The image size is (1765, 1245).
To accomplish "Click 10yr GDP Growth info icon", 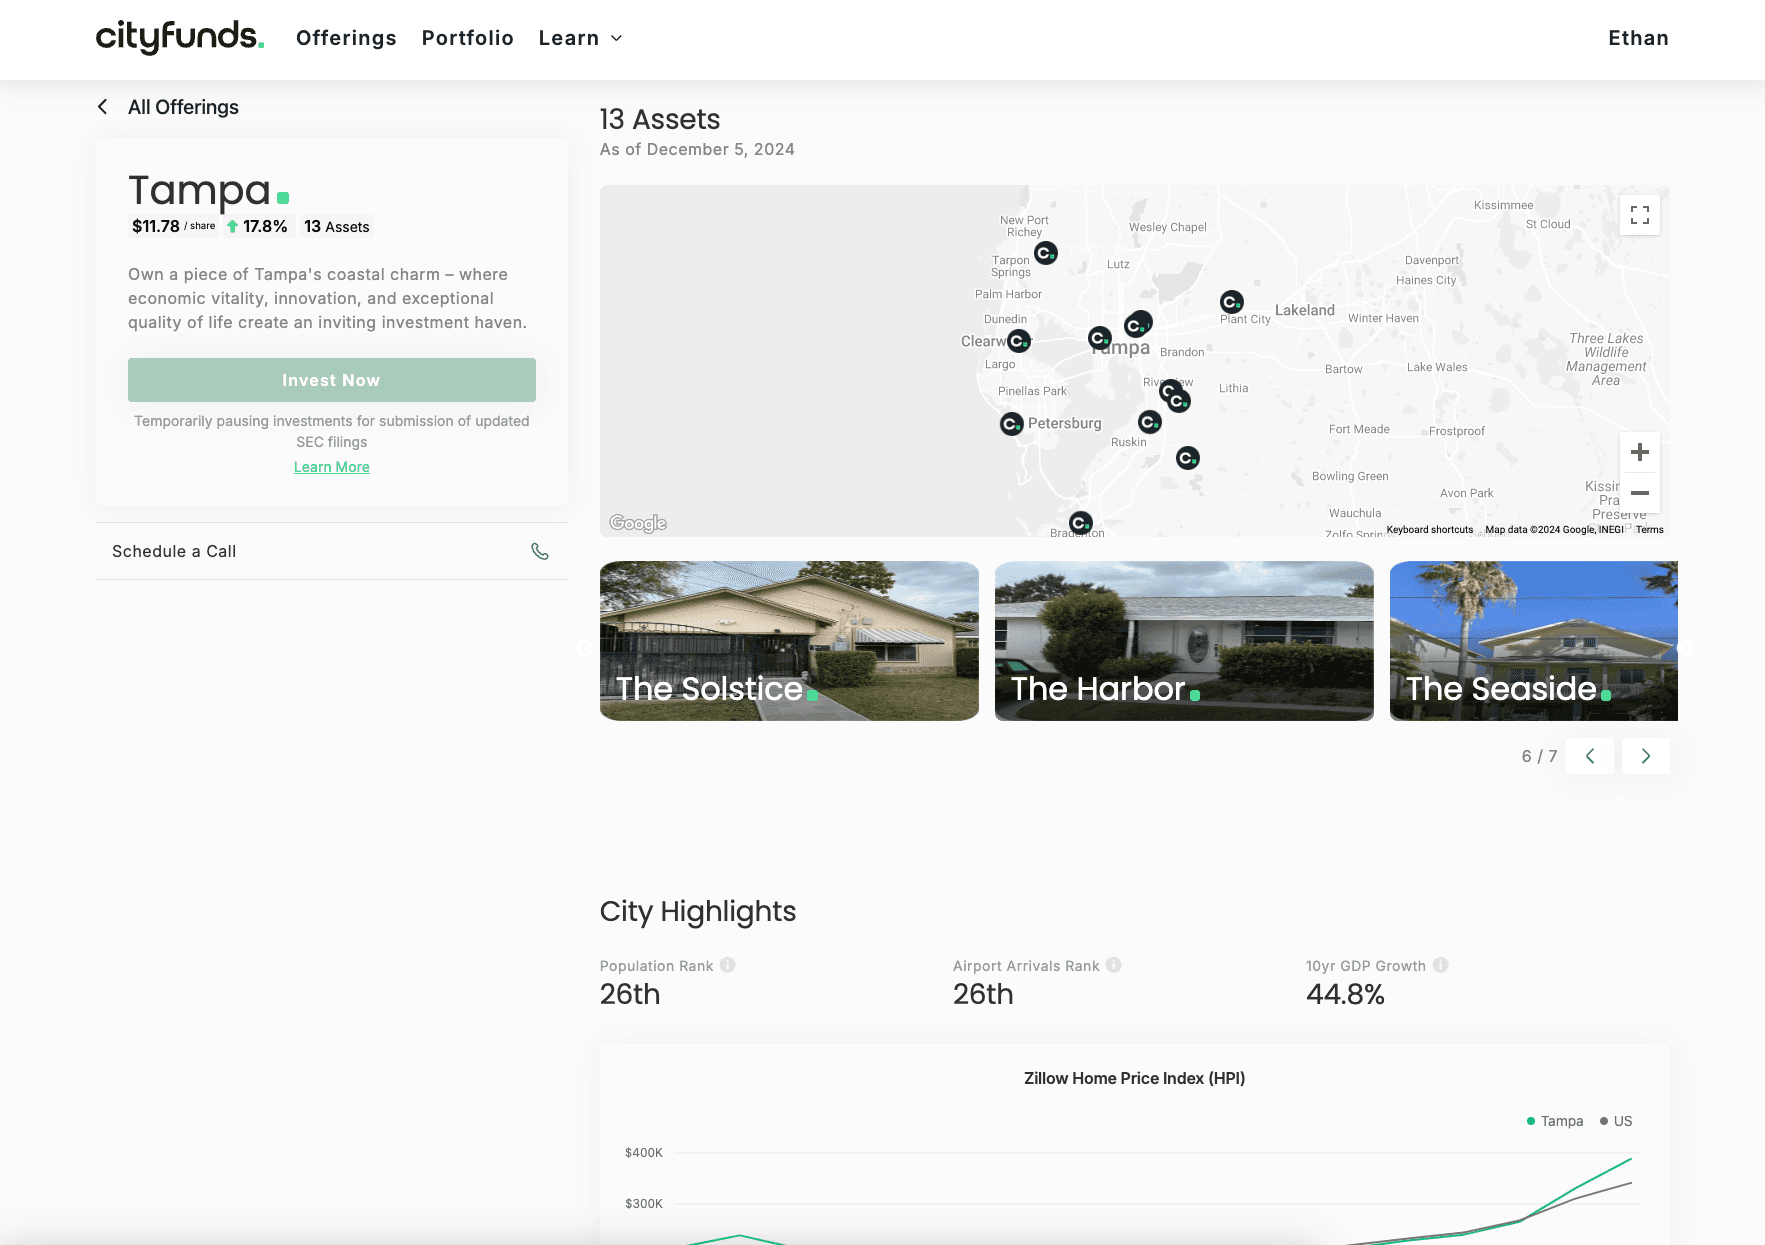I will [x=1440, y=965].
